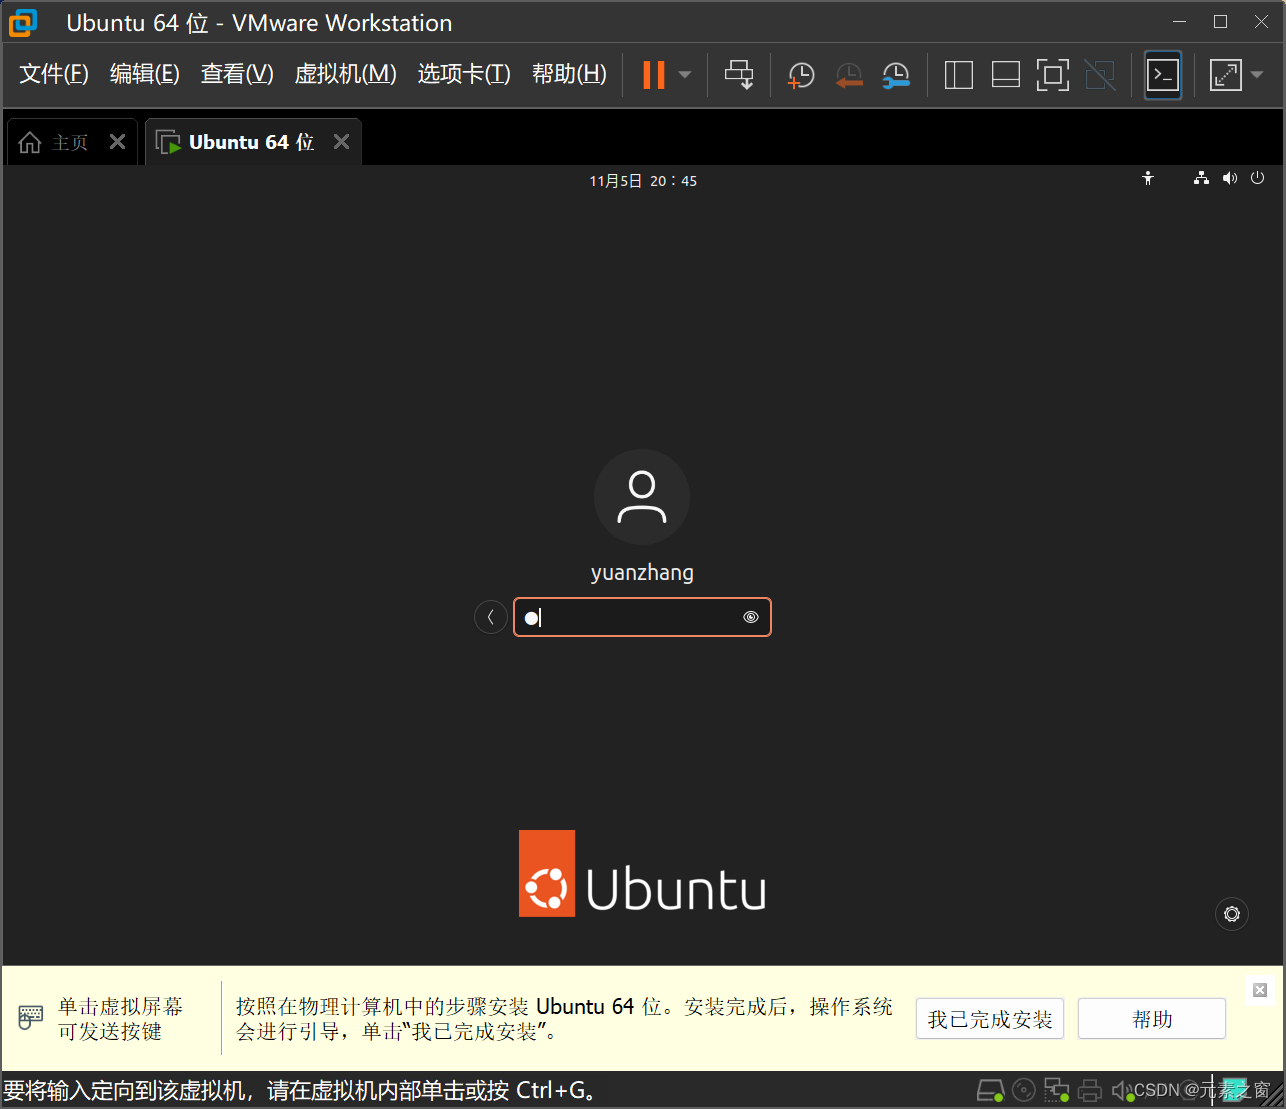Image resolution: width=1286 pixels, height=1109 pixels.
Task: Expand the power options dropdown arrow
Action: pos(685,75)
